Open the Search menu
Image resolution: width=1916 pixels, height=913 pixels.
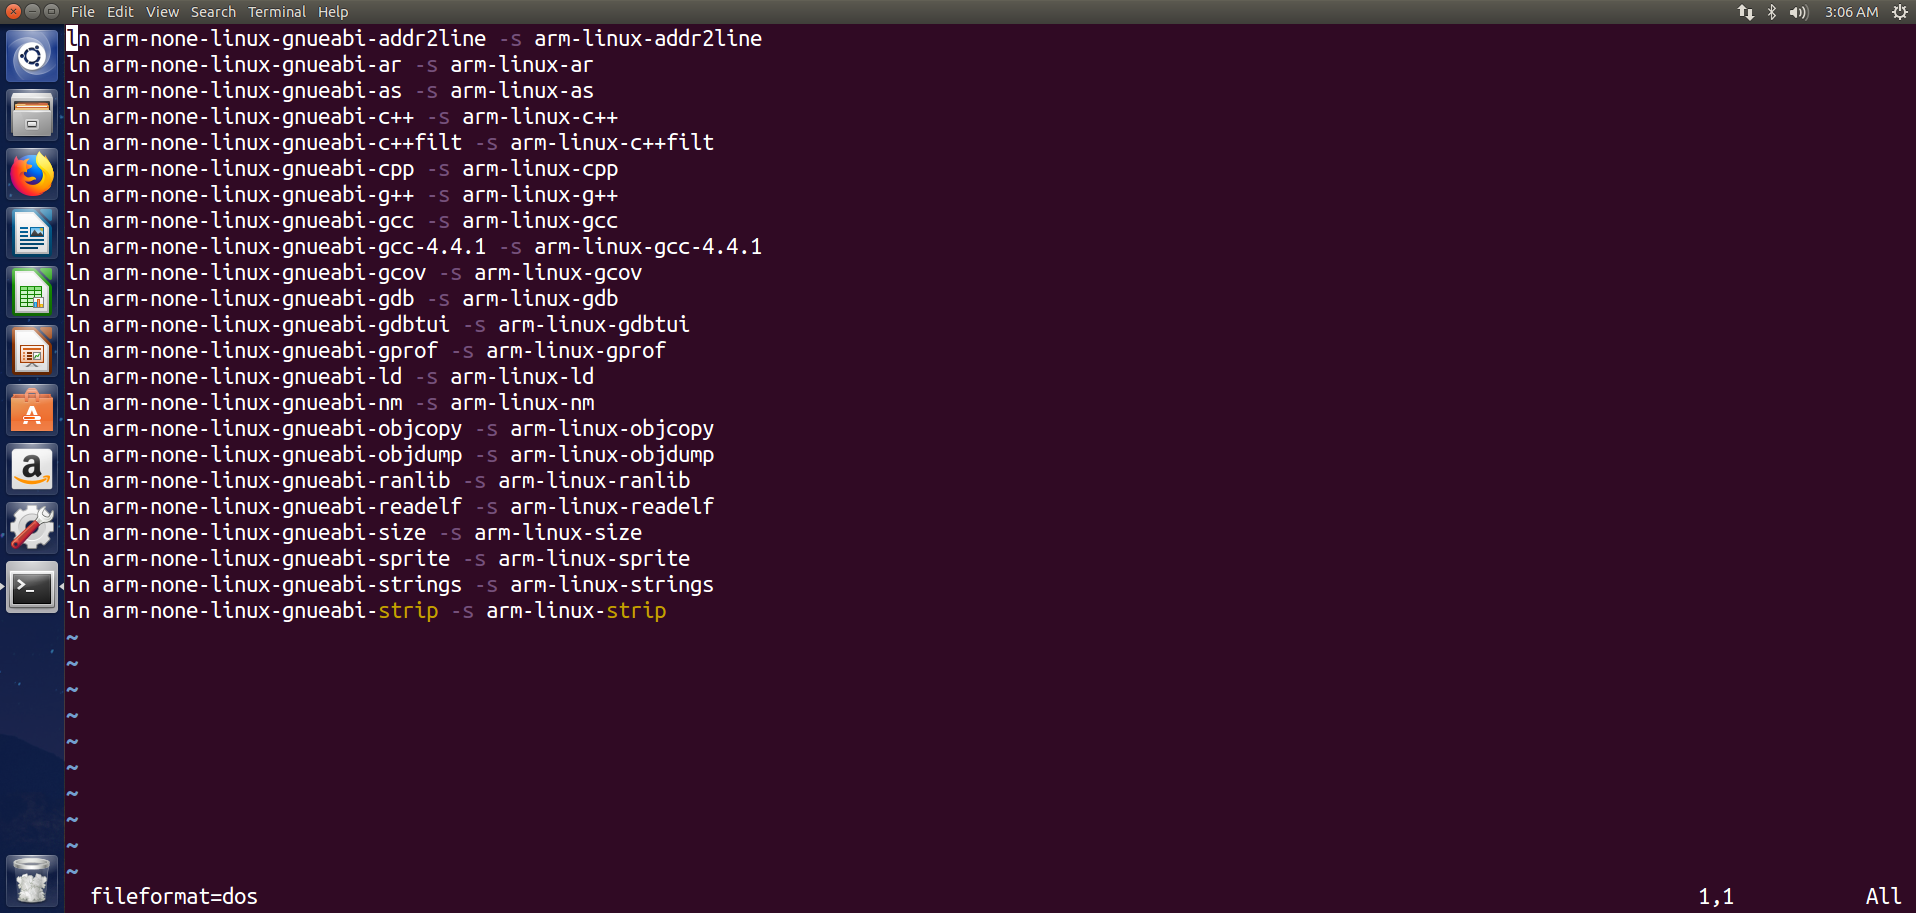213,12
